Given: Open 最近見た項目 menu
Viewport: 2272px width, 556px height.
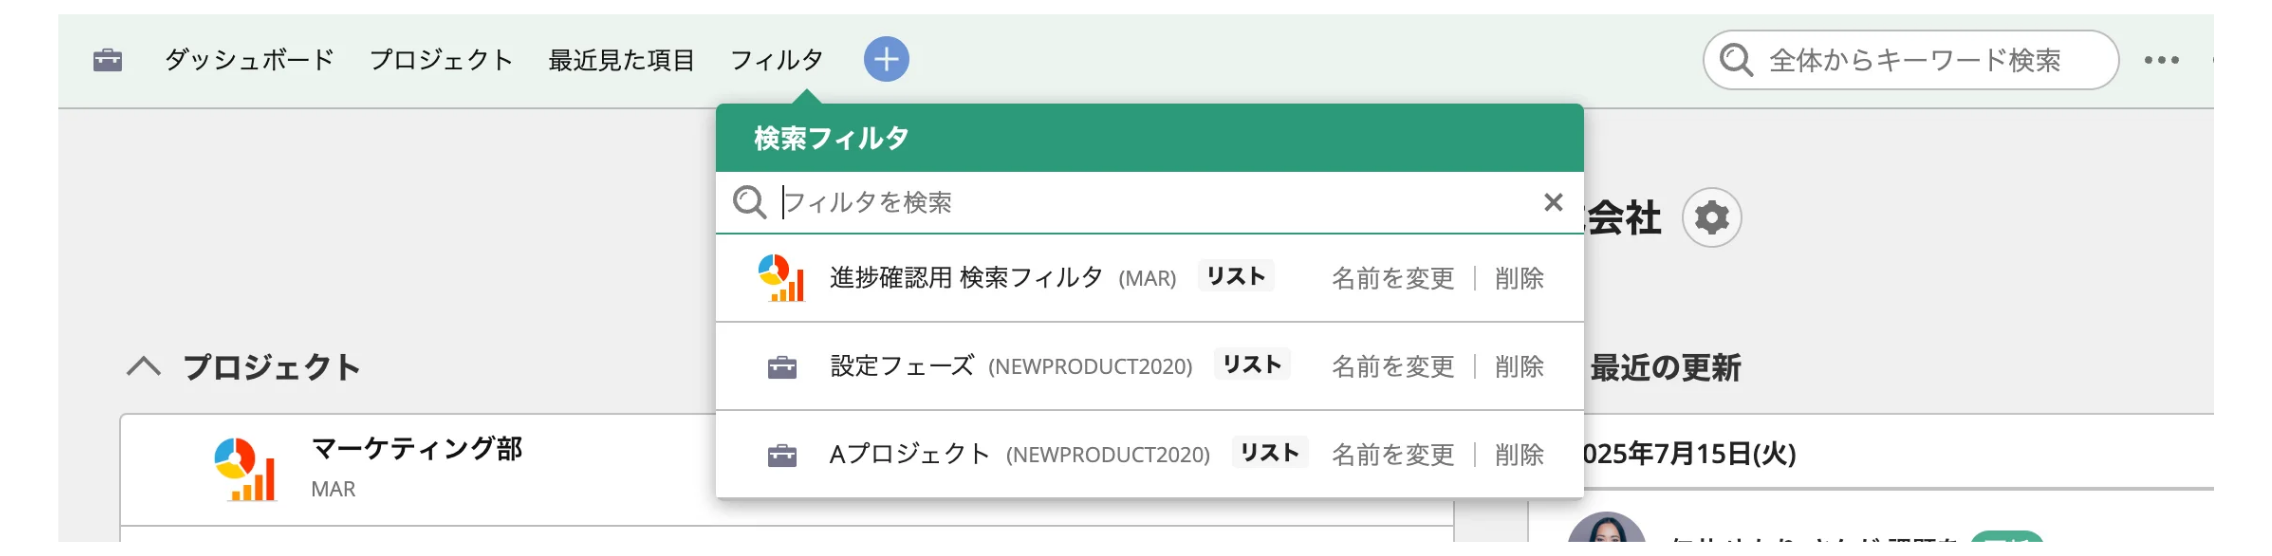Looking at the screenshot, I should (x=621, y=60).
